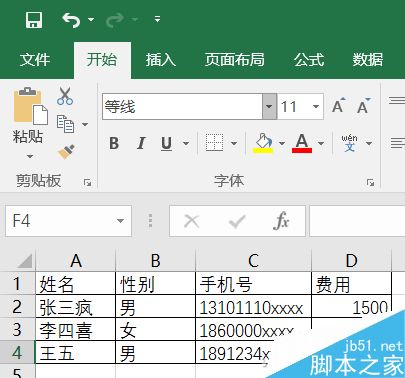The image size is (405, 378).
Task: Select column C header
Action: pyautogui.click(x=253, y=260)
